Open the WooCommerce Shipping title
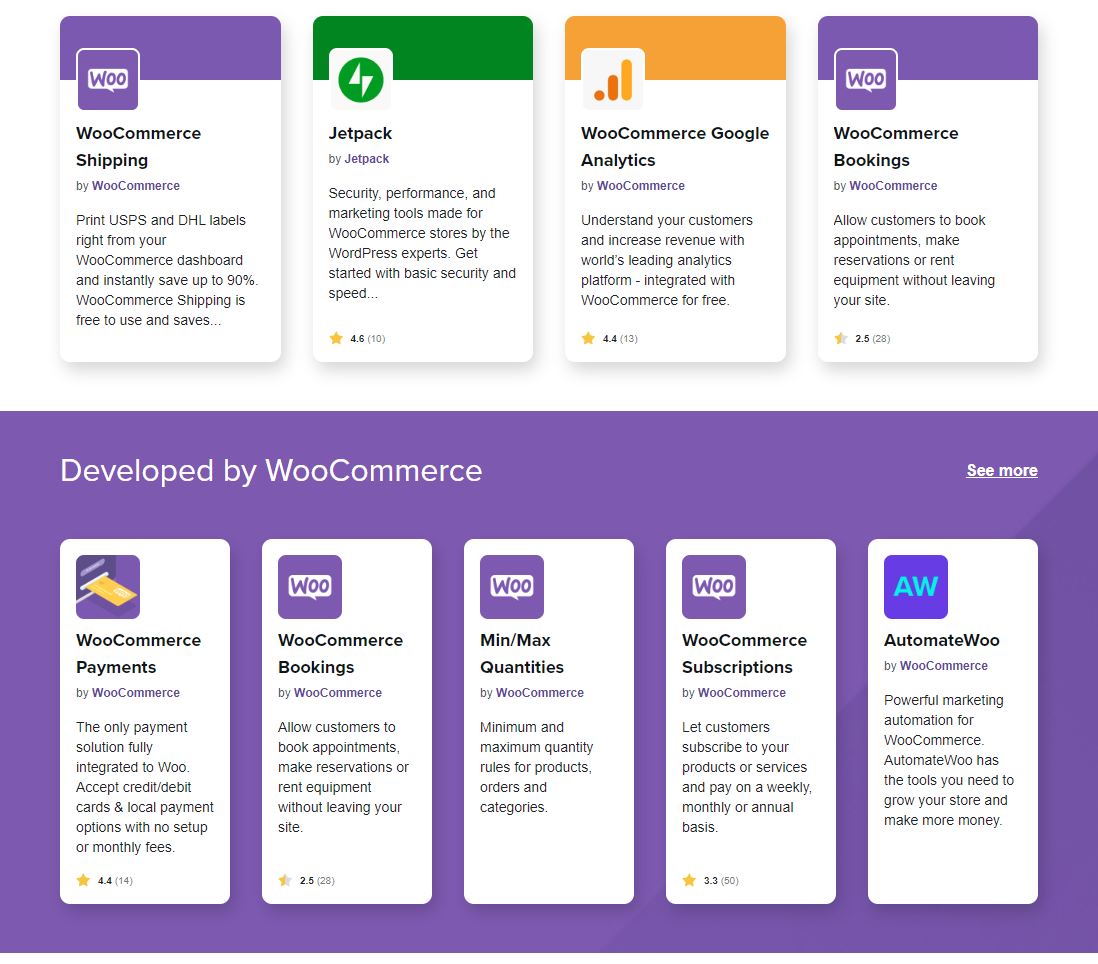This screenshot has height=964, width=1098. [139, 146]
